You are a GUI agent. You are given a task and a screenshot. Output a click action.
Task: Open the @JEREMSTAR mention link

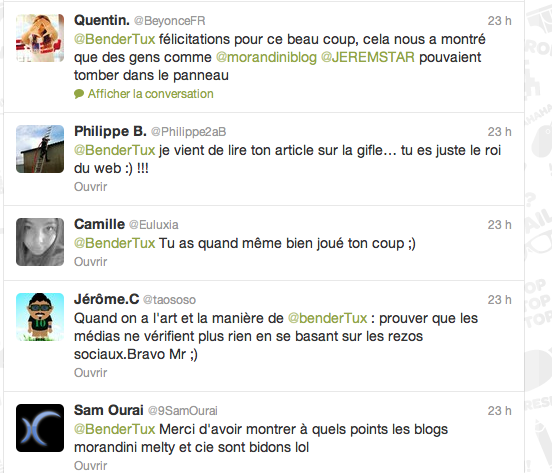coord(368,57)
